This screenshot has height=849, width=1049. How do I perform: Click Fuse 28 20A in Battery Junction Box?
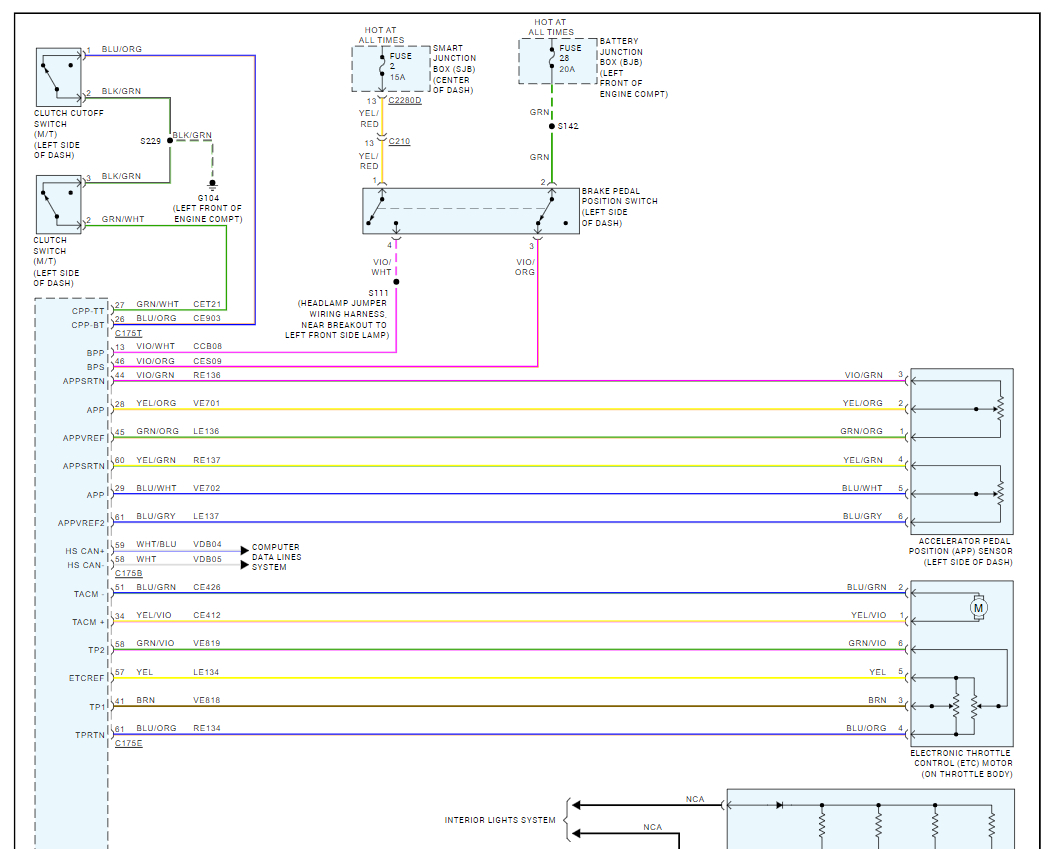[x=551, y=60]
